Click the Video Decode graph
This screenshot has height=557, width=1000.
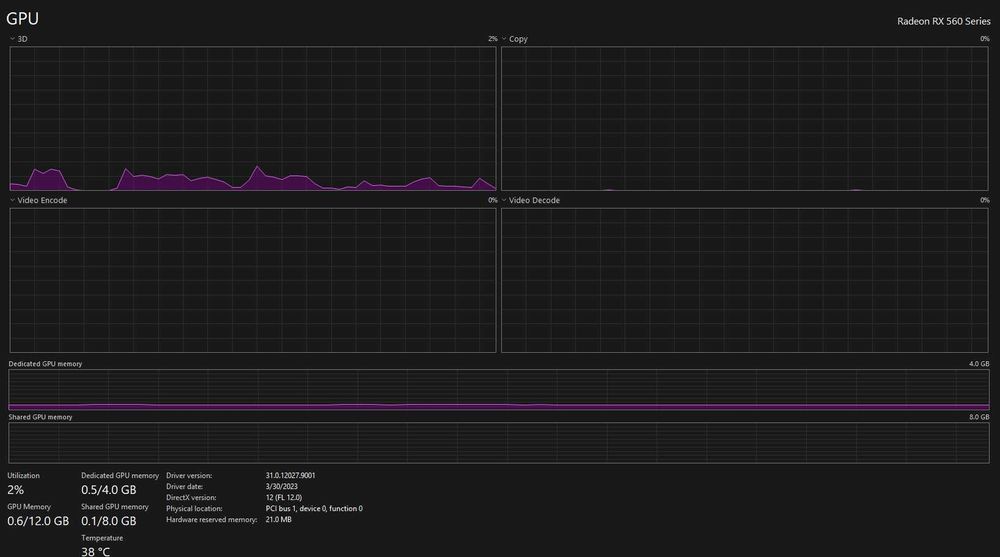coord(744,280)
